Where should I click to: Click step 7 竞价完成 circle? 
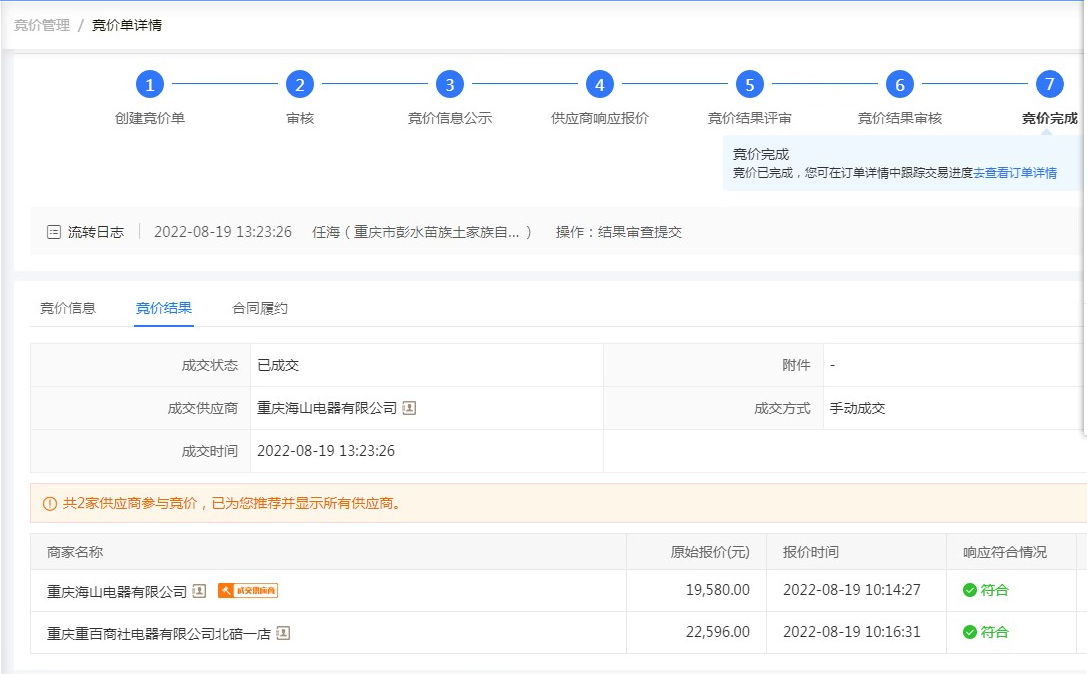click(1049, 85)
